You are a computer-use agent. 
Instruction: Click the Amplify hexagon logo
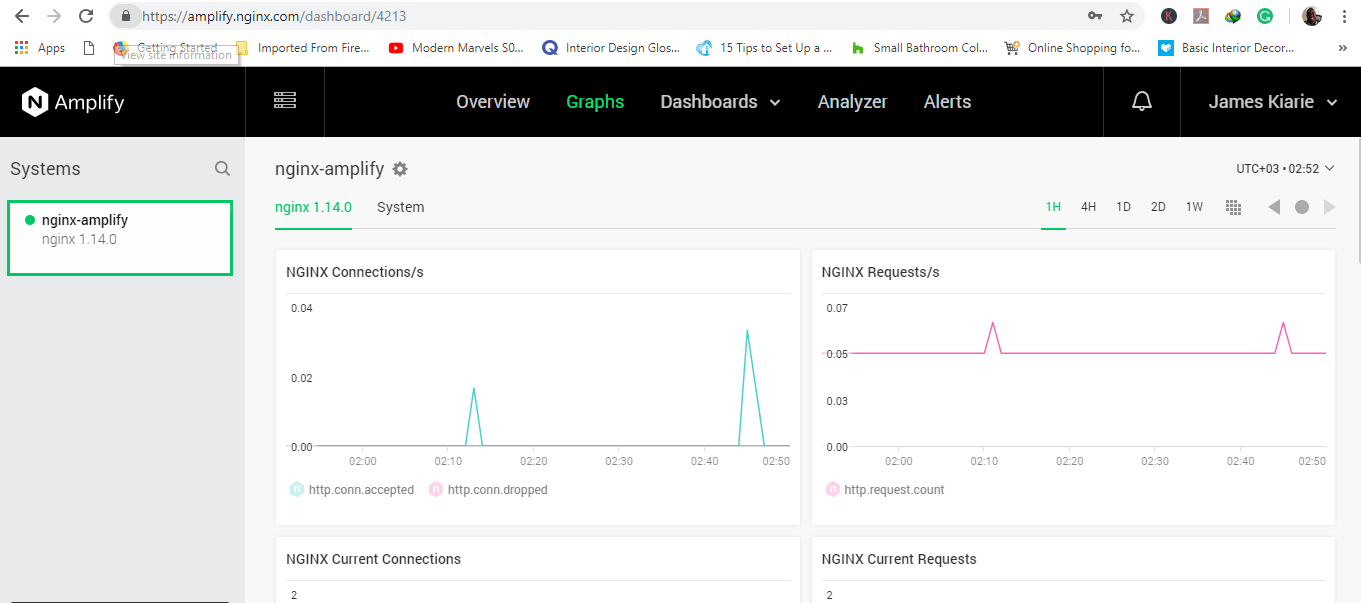click(x=35, y=102)
